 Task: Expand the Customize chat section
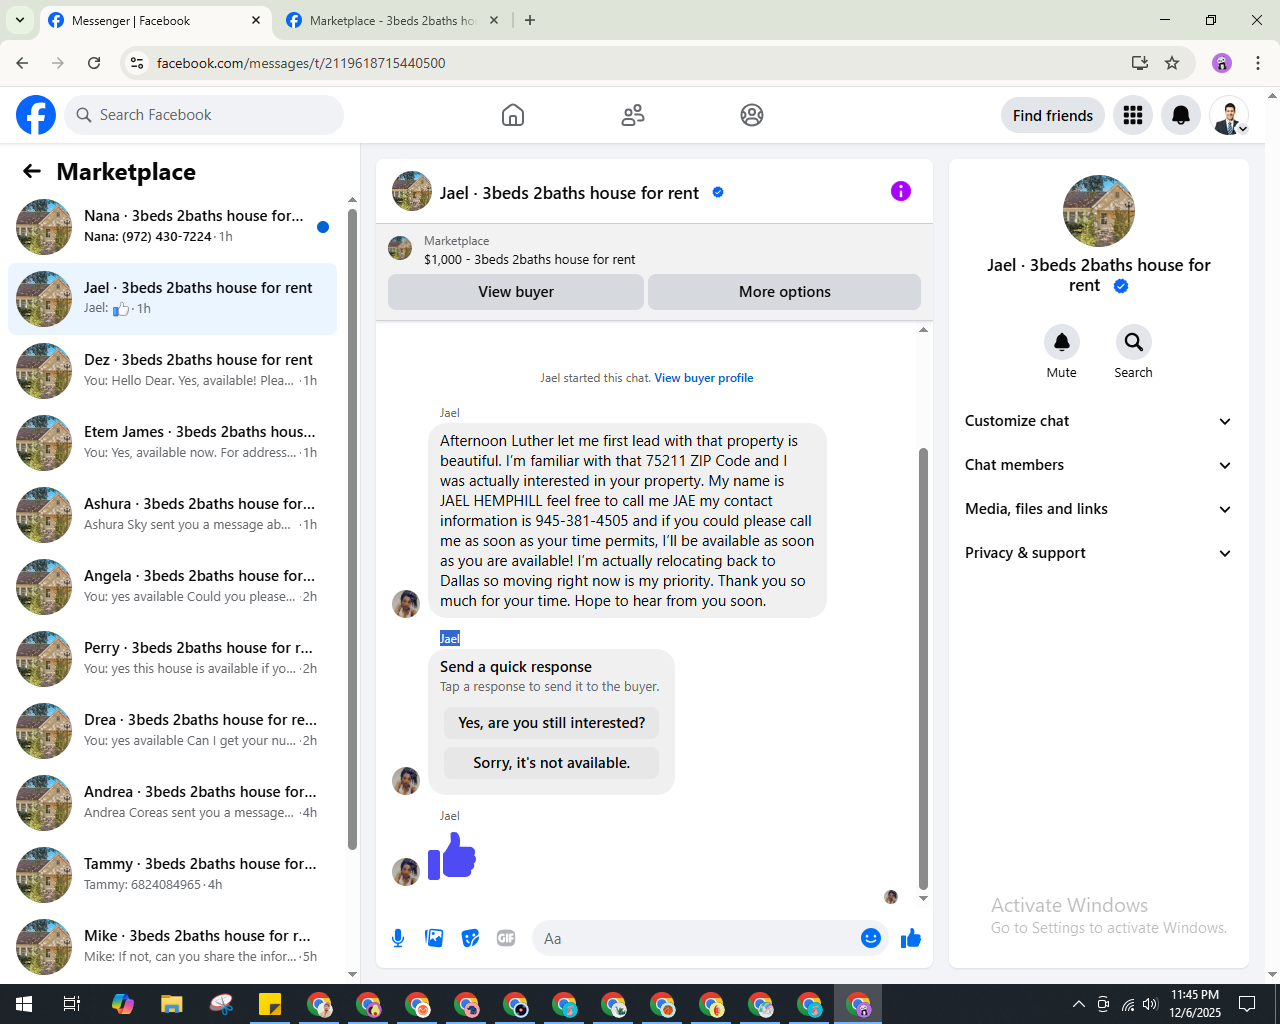[1099, 421]
